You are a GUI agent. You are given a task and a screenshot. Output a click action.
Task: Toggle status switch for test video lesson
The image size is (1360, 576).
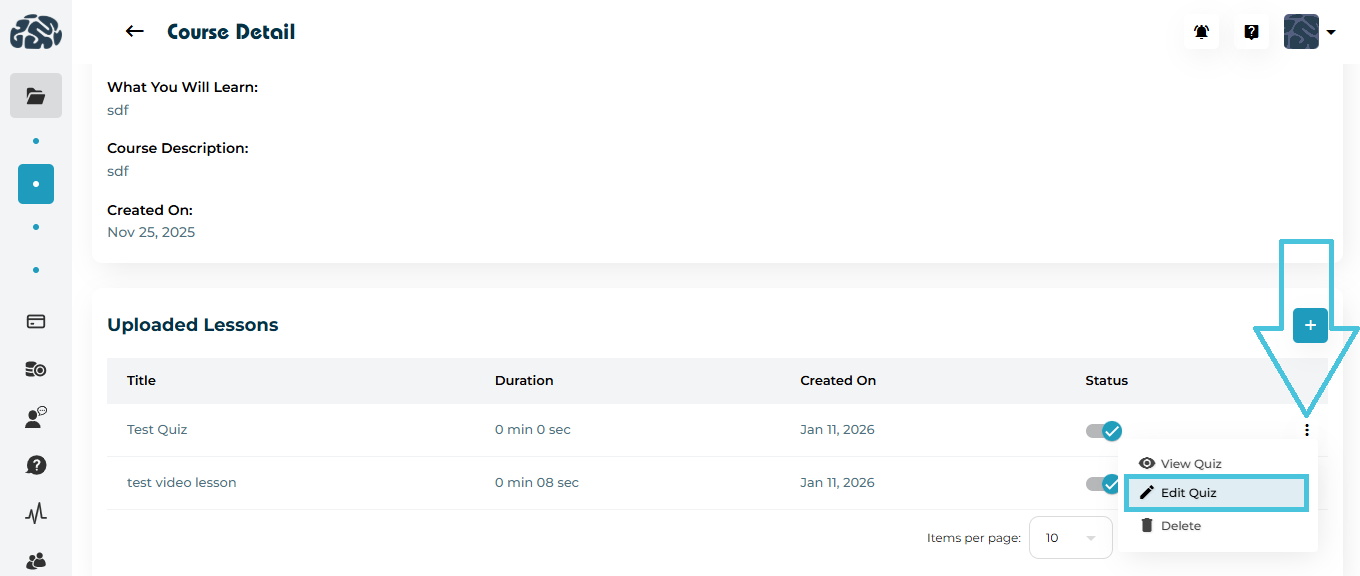[1101, 484]
